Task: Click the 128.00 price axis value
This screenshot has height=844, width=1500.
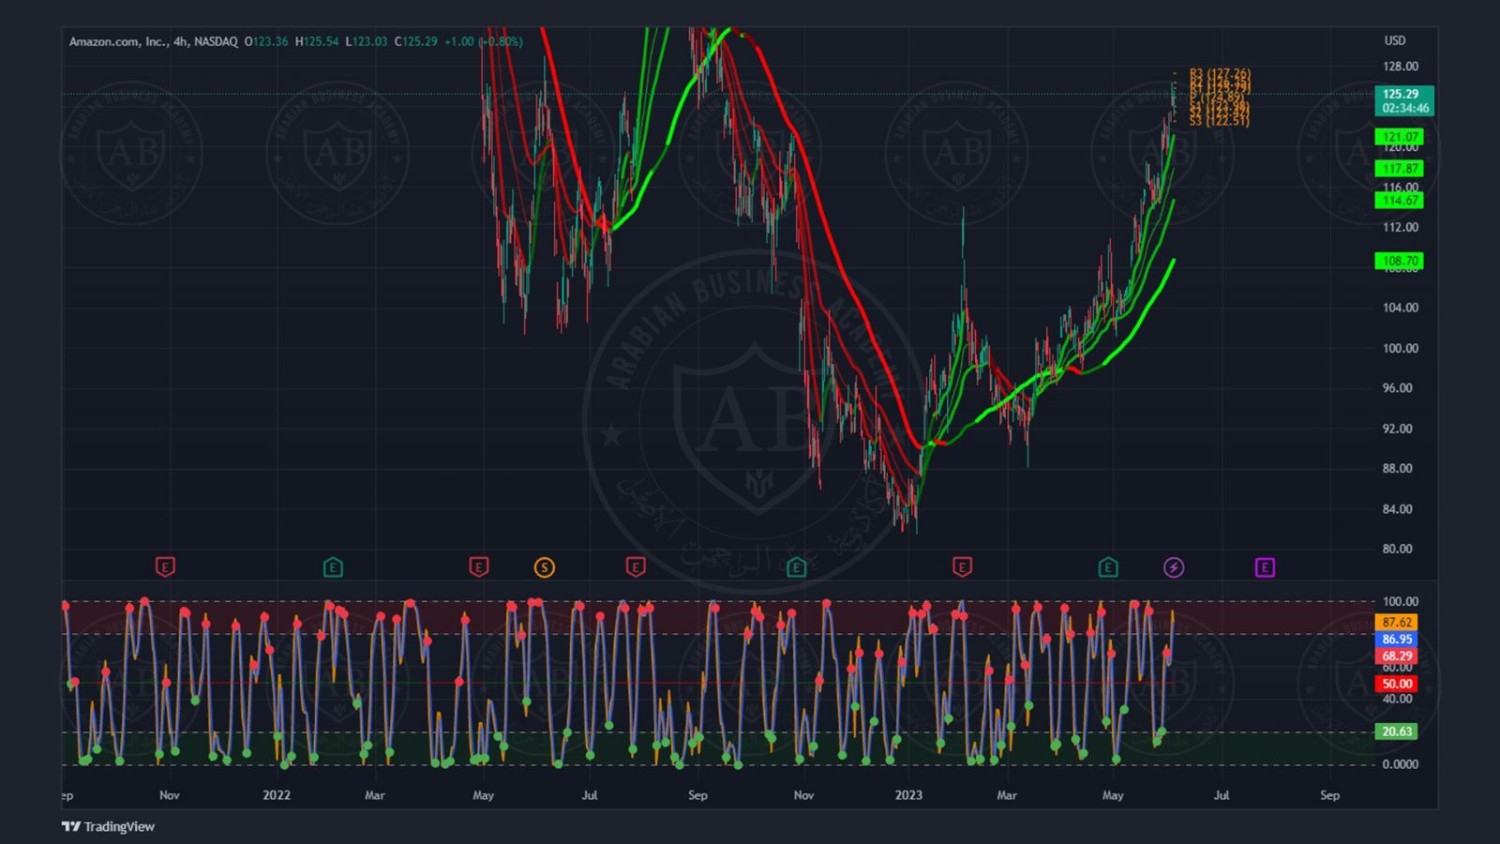Action: tap(1400, 67)
